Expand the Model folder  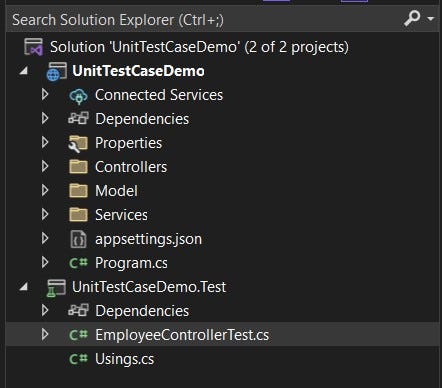(x=45, y=191)
